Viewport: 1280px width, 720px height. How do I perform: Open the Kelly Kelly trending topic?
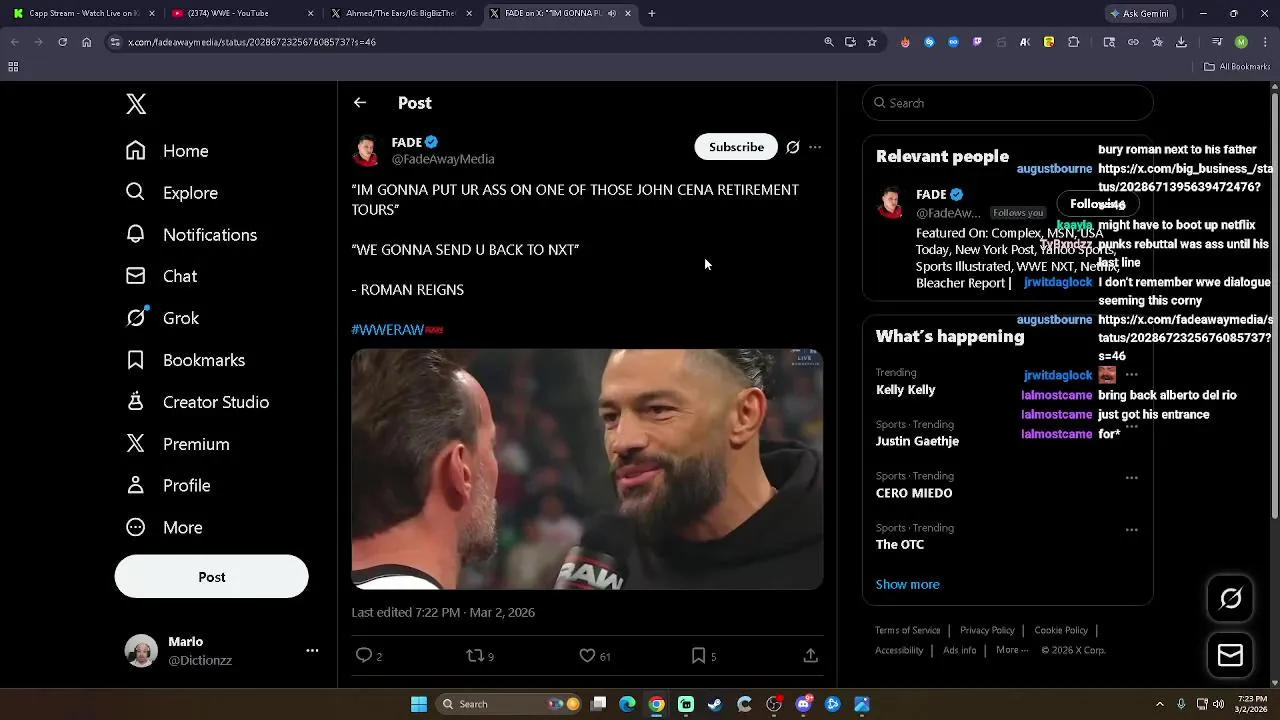pos(906,390)
